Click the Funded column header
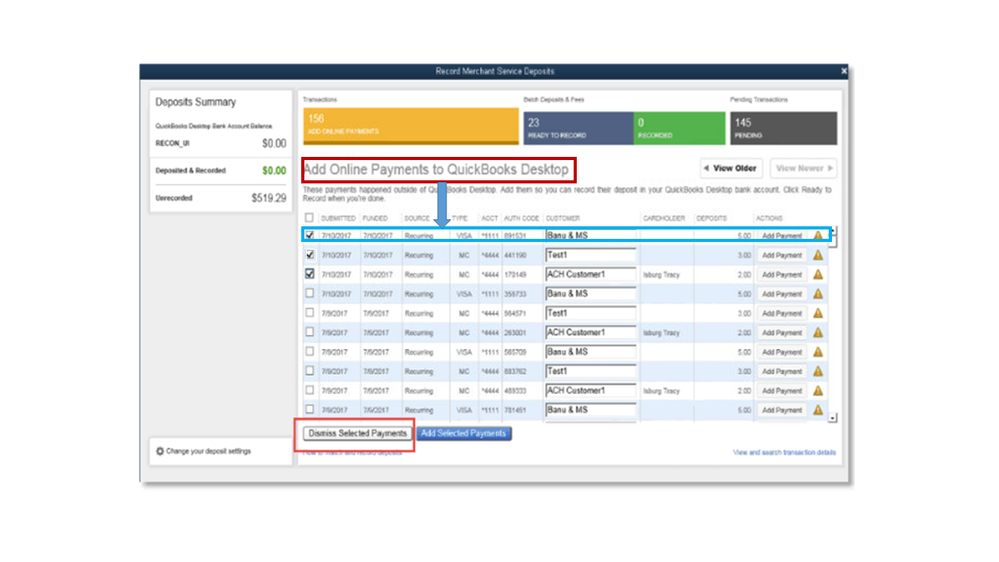 (x=375, y=218)
